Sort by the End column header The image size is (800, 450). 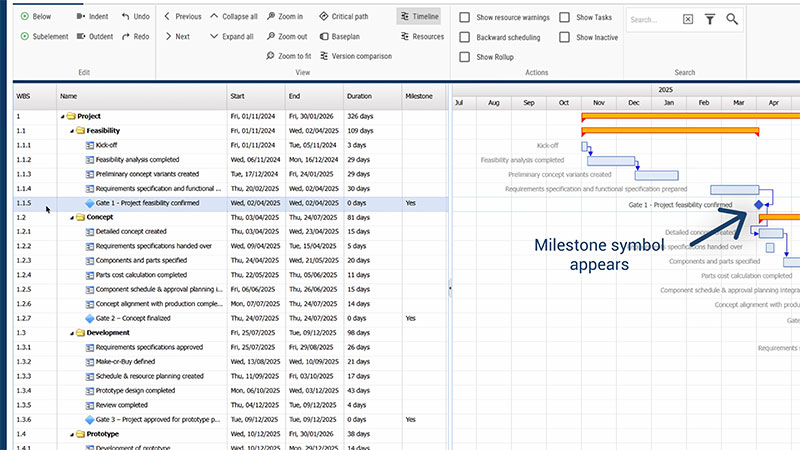tap(314, 96)
